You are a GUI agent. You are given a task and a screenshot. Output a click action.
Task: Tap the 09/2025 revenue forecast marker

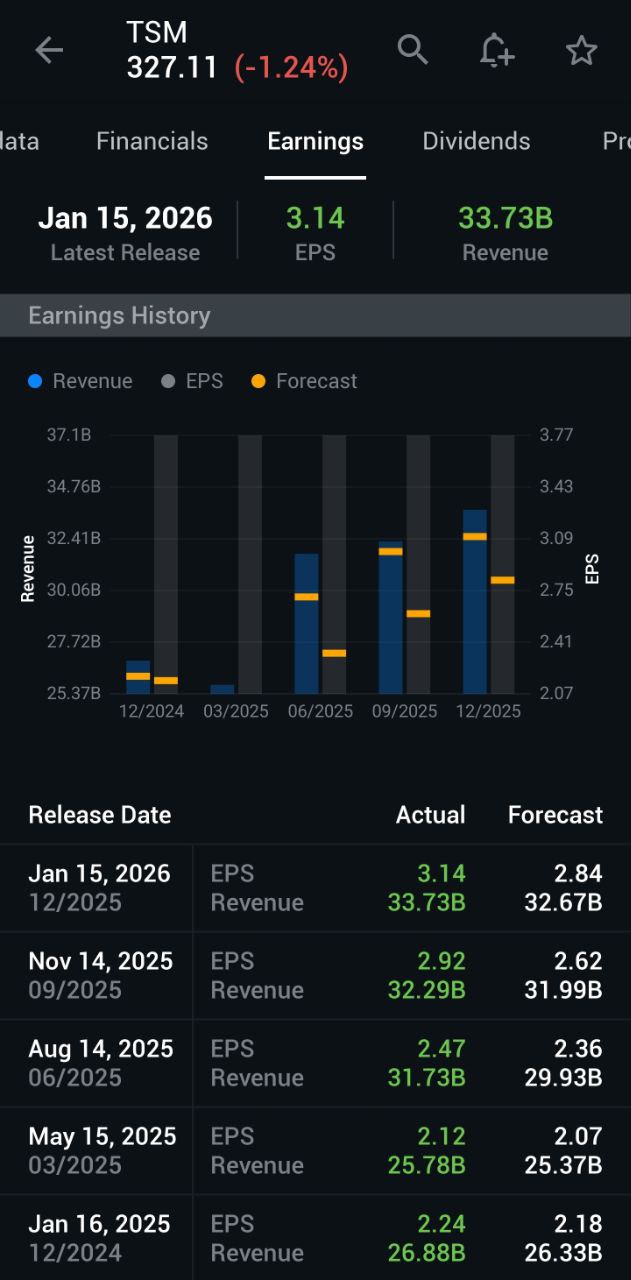pyautogui.click(x=390, y=551)
